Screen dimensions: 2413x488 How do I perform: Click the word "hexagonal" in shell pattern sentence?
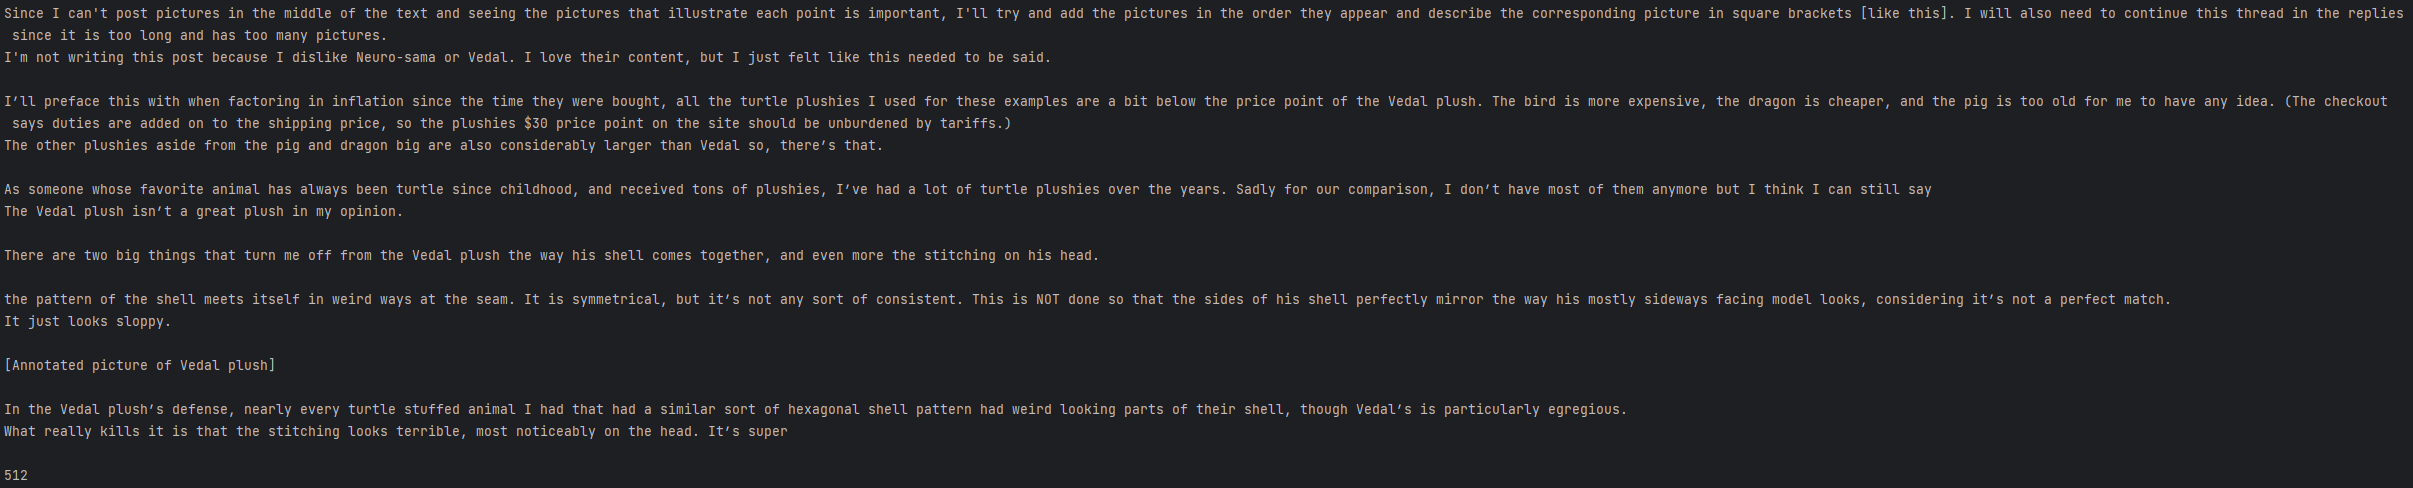pos(824,410)
